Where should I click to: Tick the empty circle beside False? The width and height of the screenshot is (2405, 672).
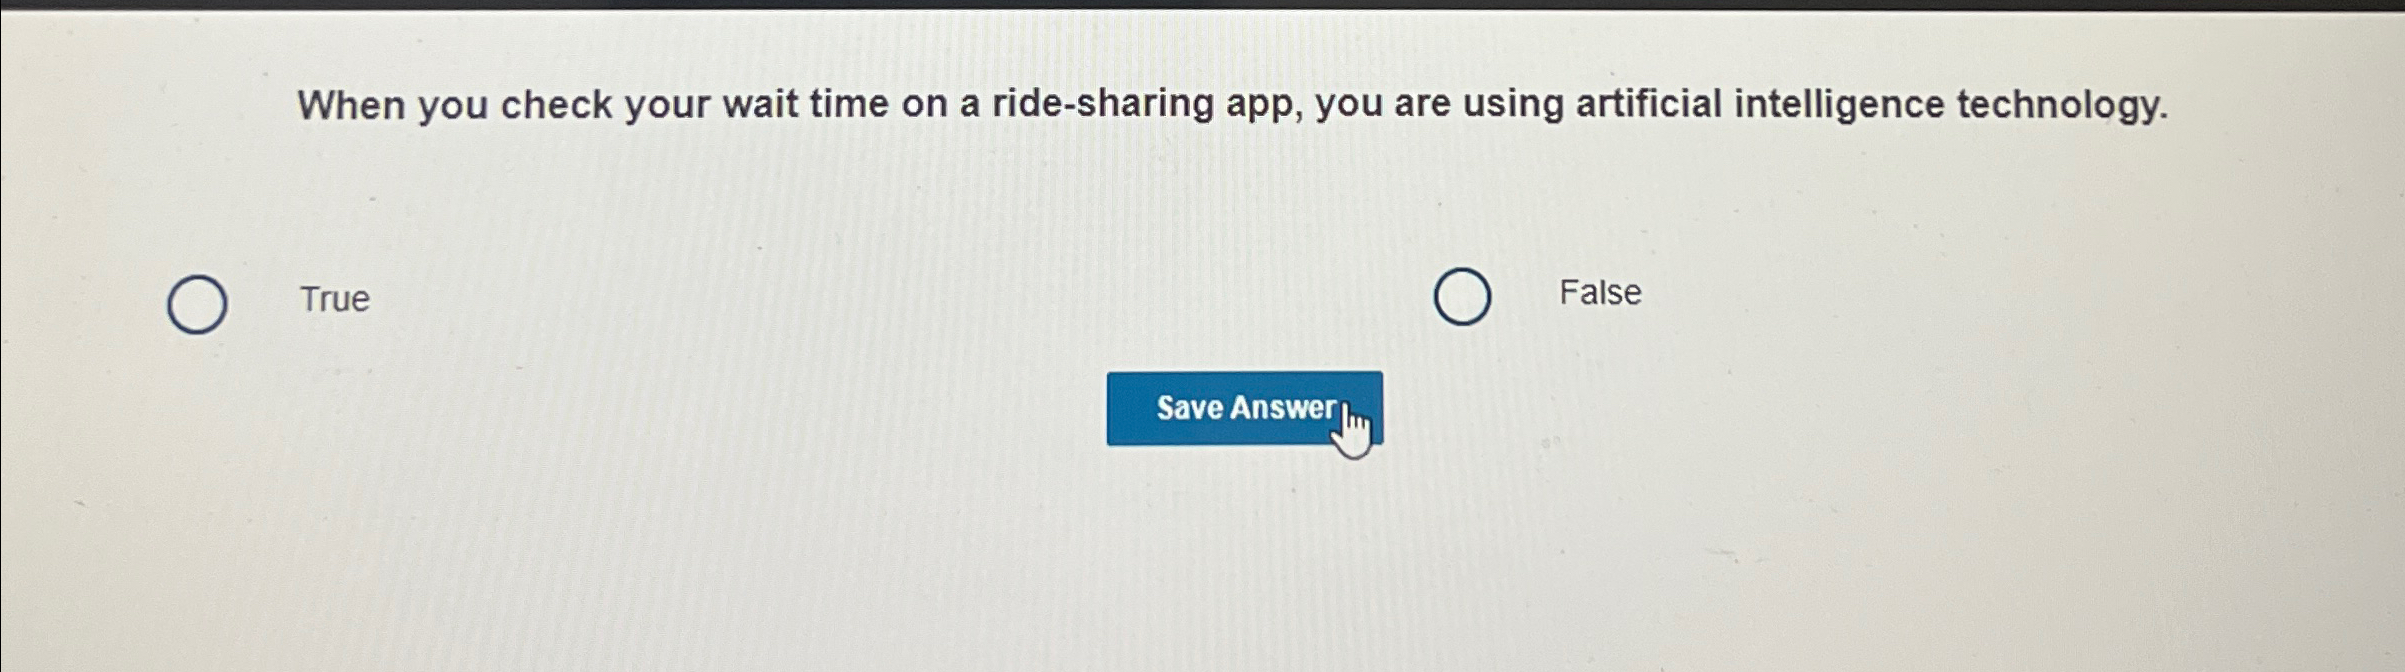pyautogui.click(x=1462, y=296)
